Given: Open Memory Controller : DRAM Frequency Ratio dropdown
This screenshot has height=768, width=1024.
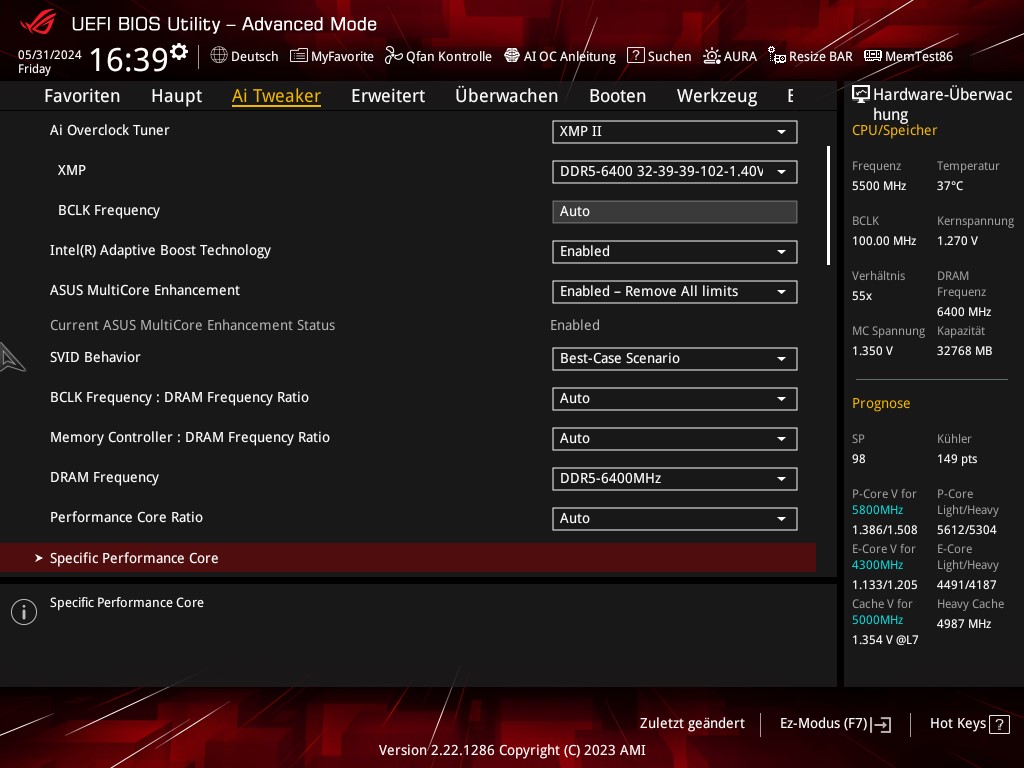Looking at the screenshot, I should pos(675,438).
